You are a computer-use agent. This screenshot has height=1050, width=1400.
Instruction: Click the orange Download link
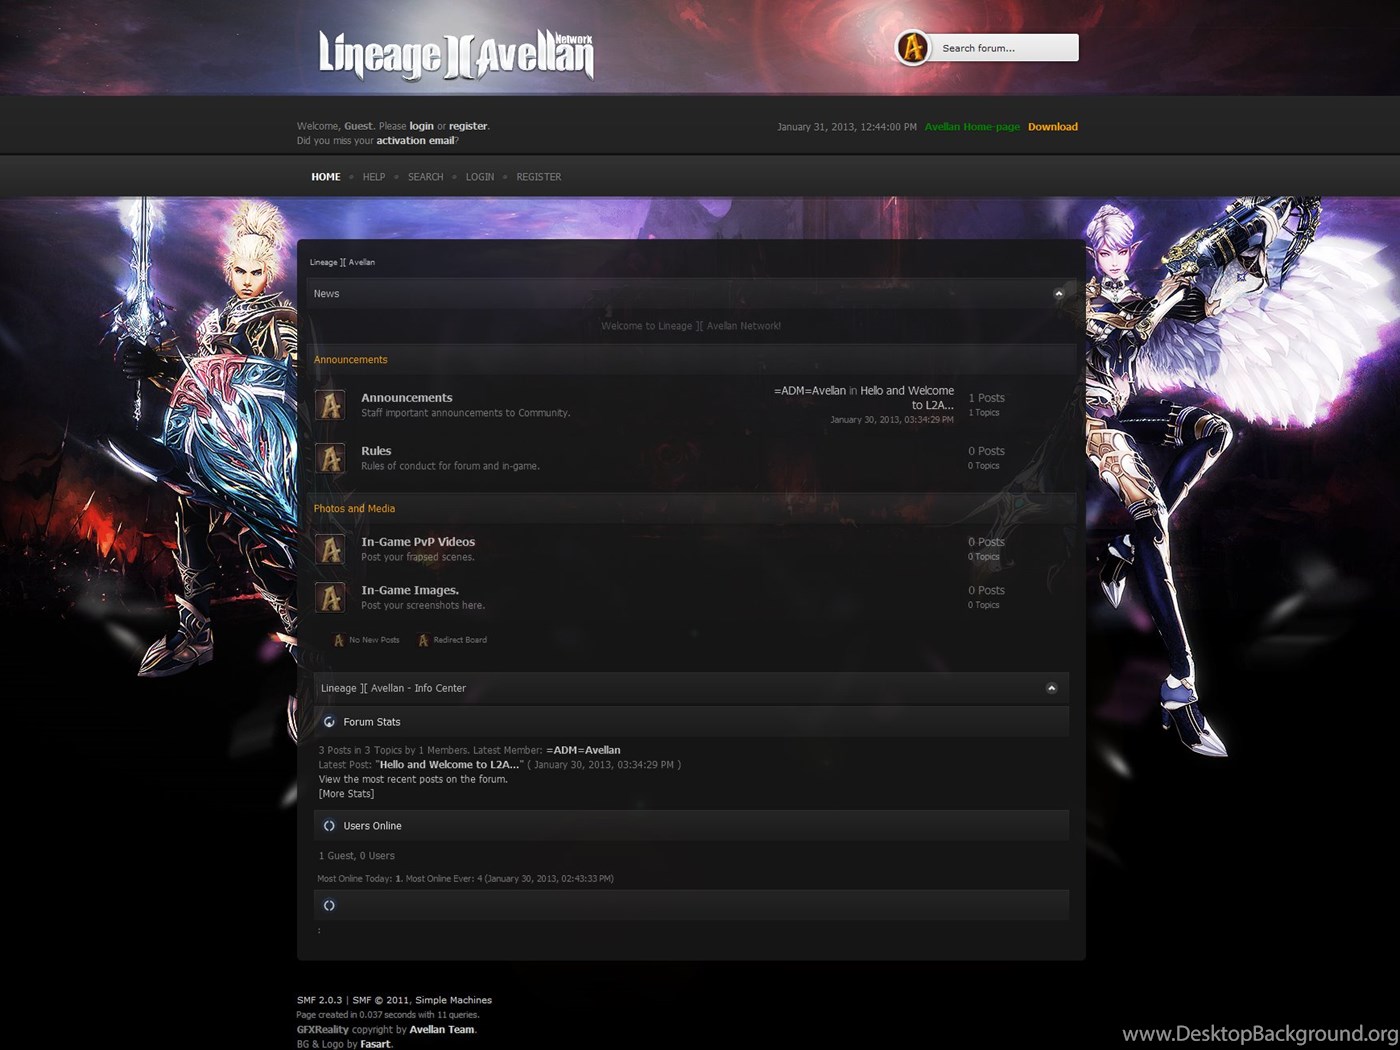click(x=1052, y=127)
